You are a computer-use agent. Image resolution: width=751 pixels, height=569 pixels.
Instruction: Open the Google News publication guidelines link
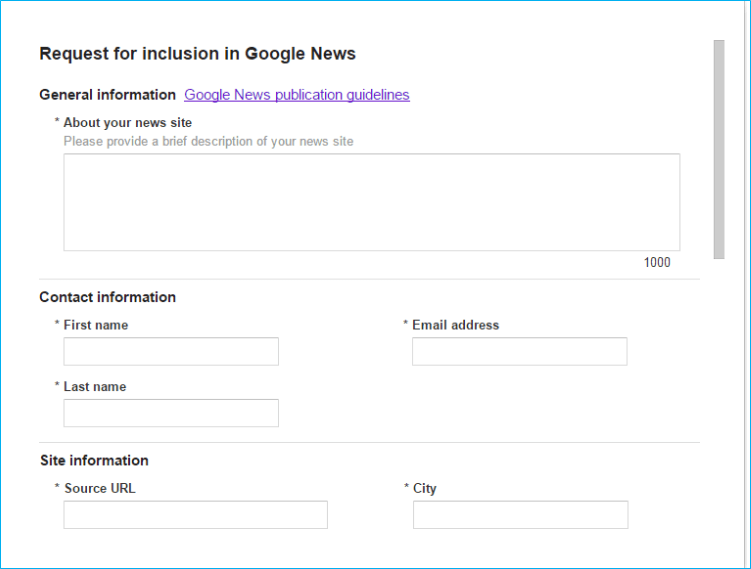pyautogui.click(x=296, y=95)
